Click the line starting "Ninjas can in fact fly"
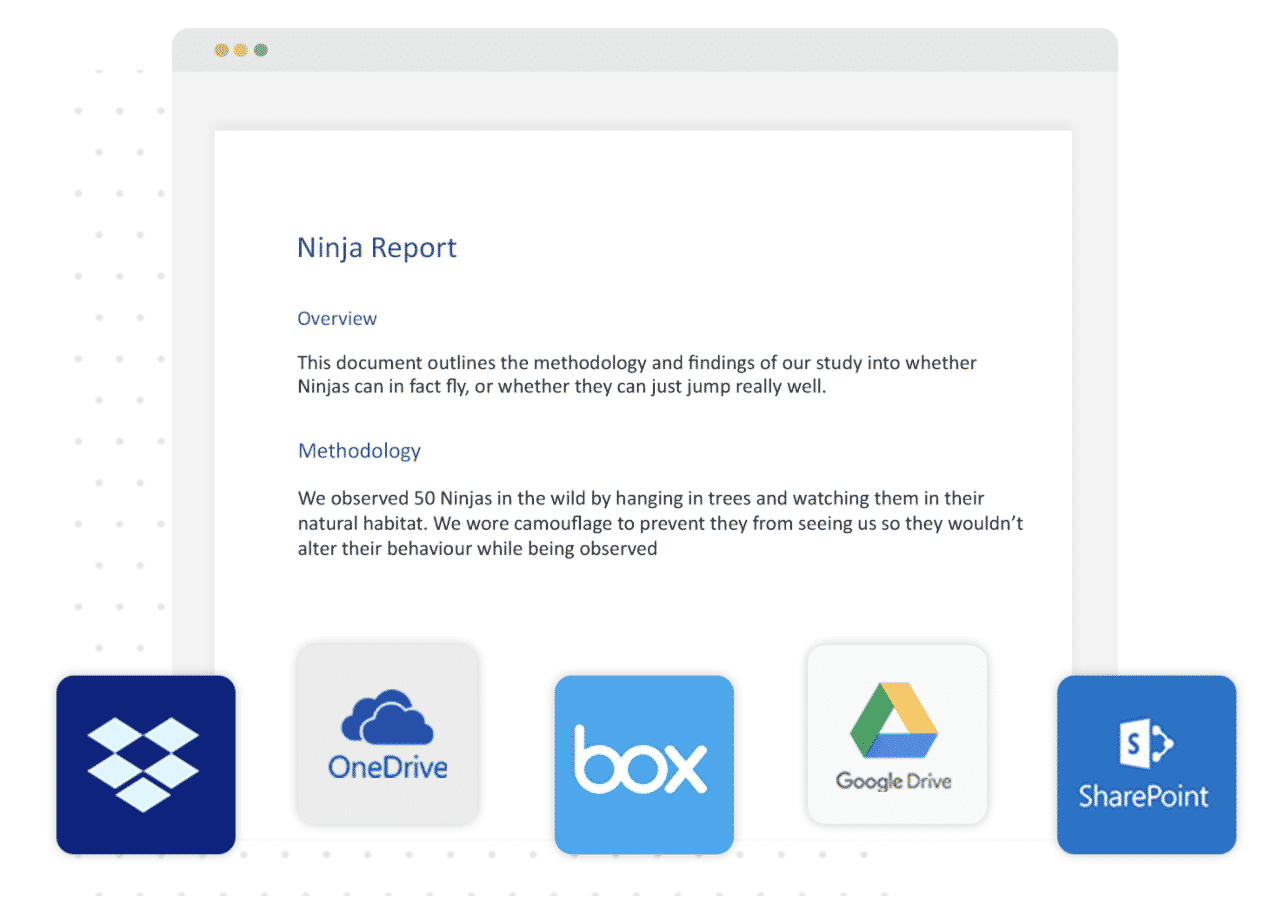The width and height of the screenshot is (1270, 900). tap(562, 387)
